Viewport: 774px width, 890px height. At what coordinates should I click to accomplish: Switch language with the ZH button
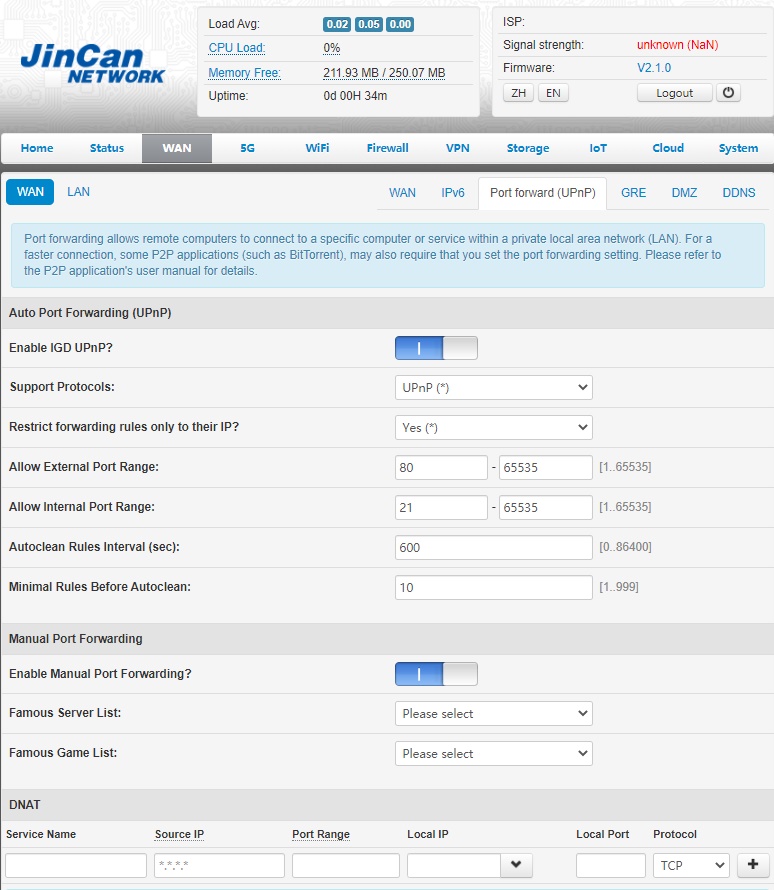click(517, 93)
